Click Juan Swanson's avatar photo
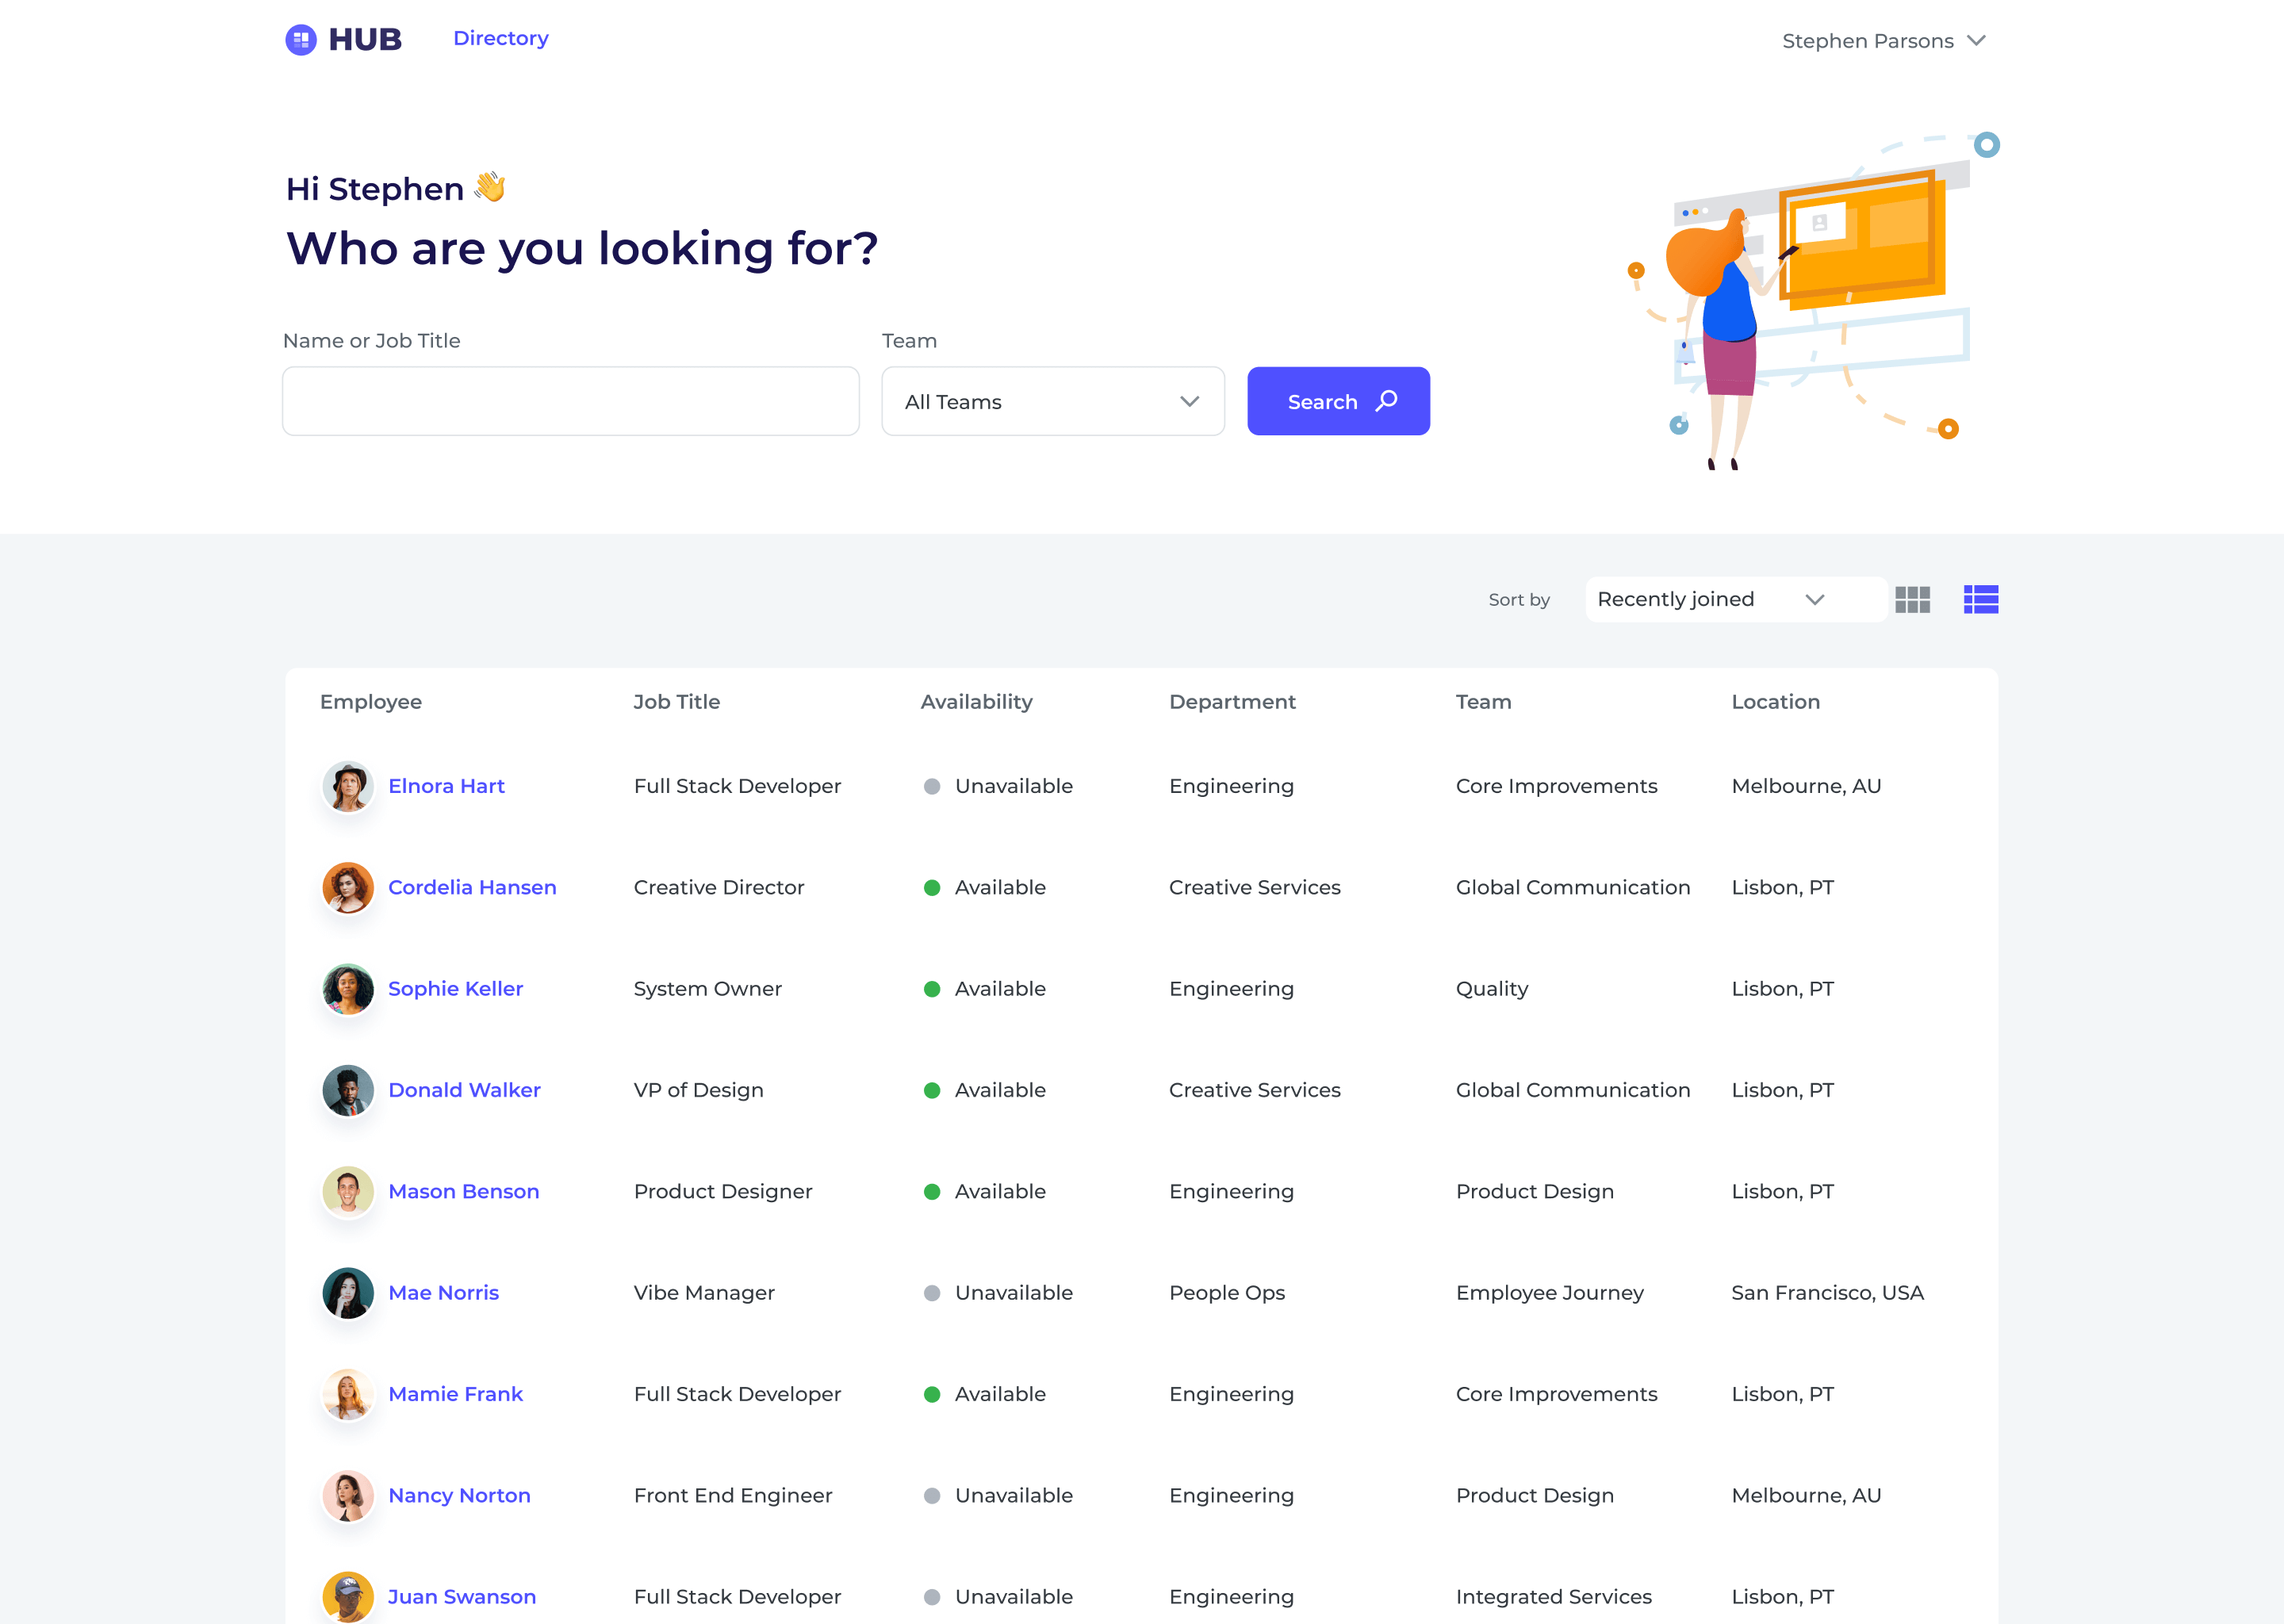The height and width of the screenshot is (1624, 2284). pyautogui.click(x=348, y=1596)
